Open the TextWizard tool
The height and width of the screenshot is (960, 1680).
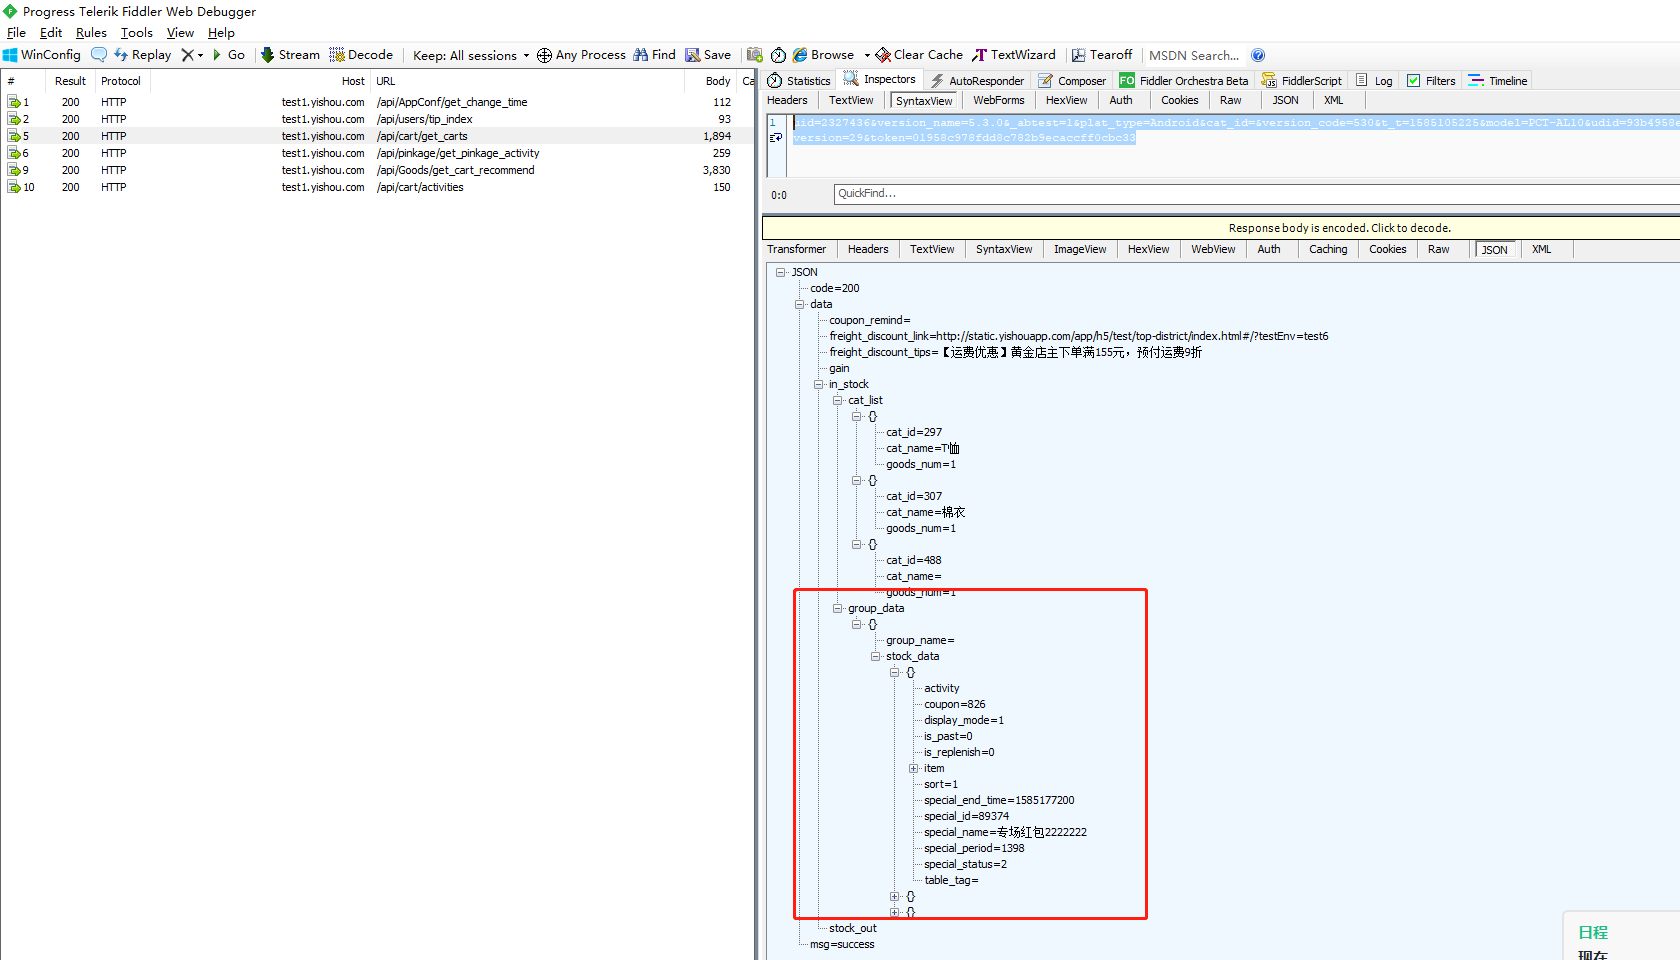click(1014, 55)
